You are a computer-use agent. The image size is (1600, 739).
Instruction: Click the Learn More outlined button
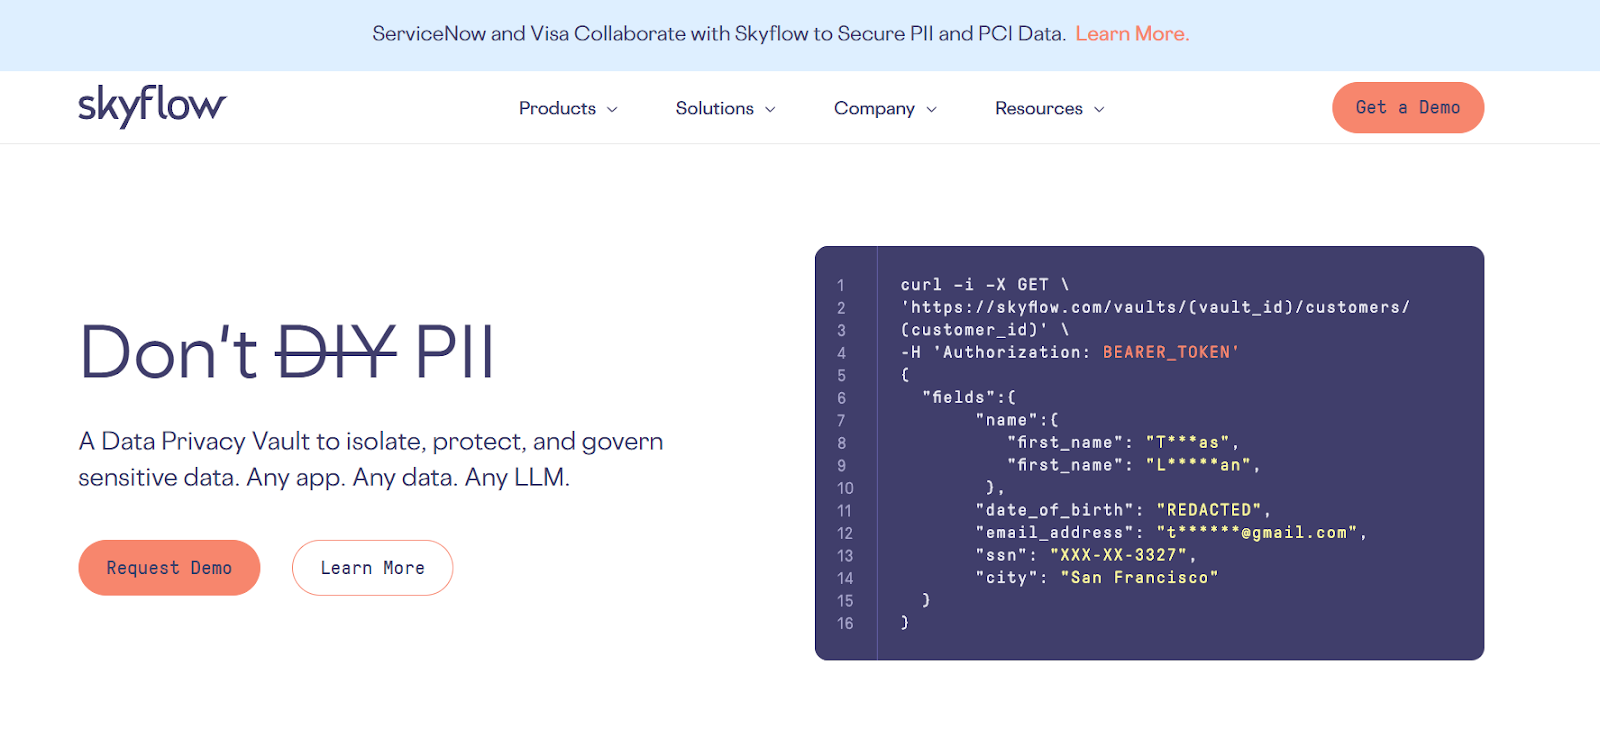click(372, 568)
